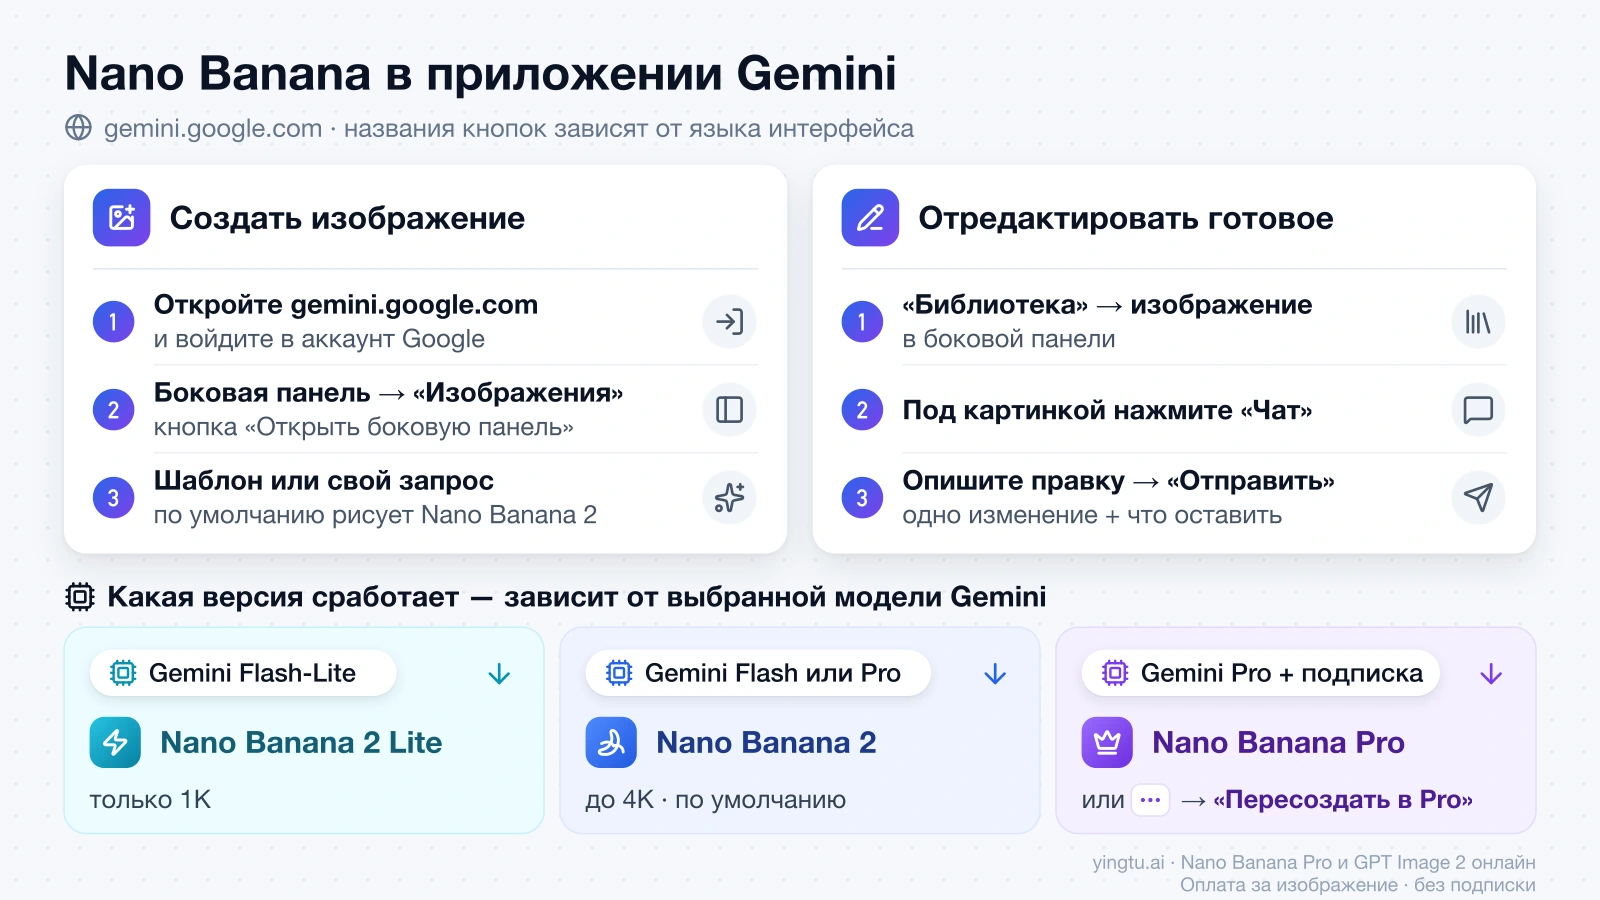Click the Откройте gemini.google.com step text
The height and width of the screenshot is (900, 1600).
[x=346, y=305]
